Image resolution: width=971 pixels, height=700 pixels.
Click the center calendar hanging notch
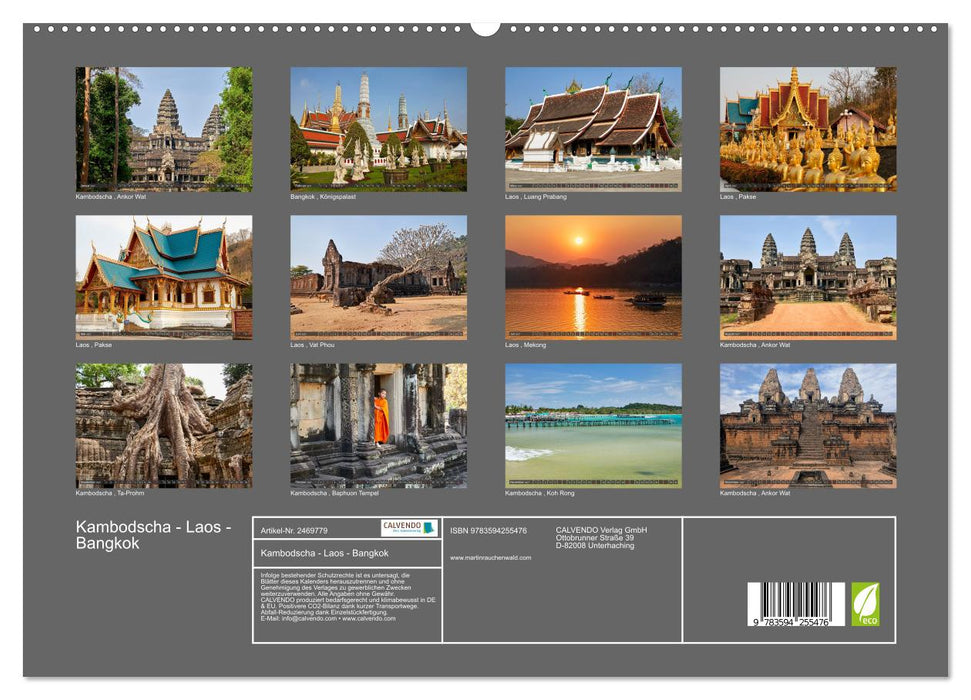point(486,28)
